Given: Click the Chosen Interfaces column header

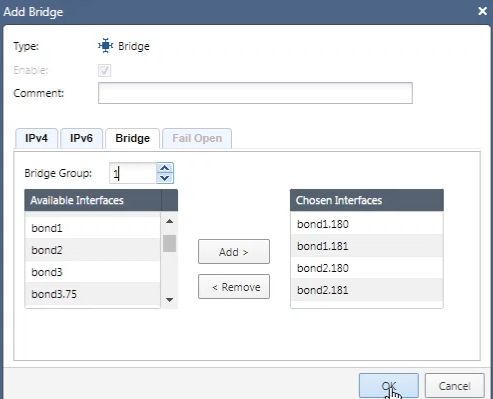Looking at the screenshot, I should click(367, 200).
